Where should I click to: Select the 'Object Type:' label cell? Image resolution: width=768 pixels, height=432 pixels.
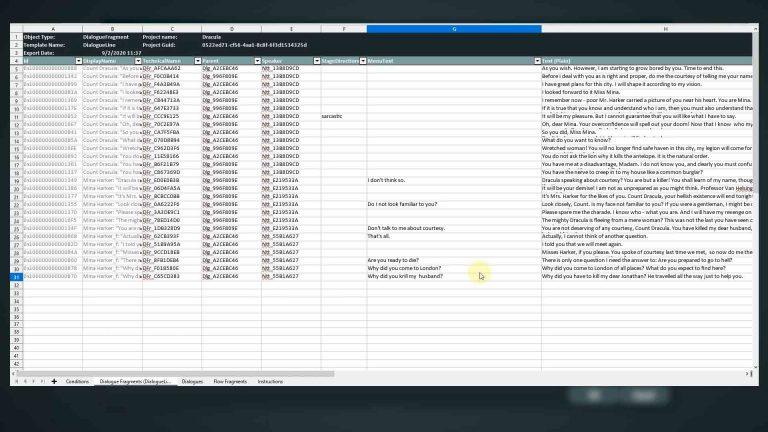(53, 37)
